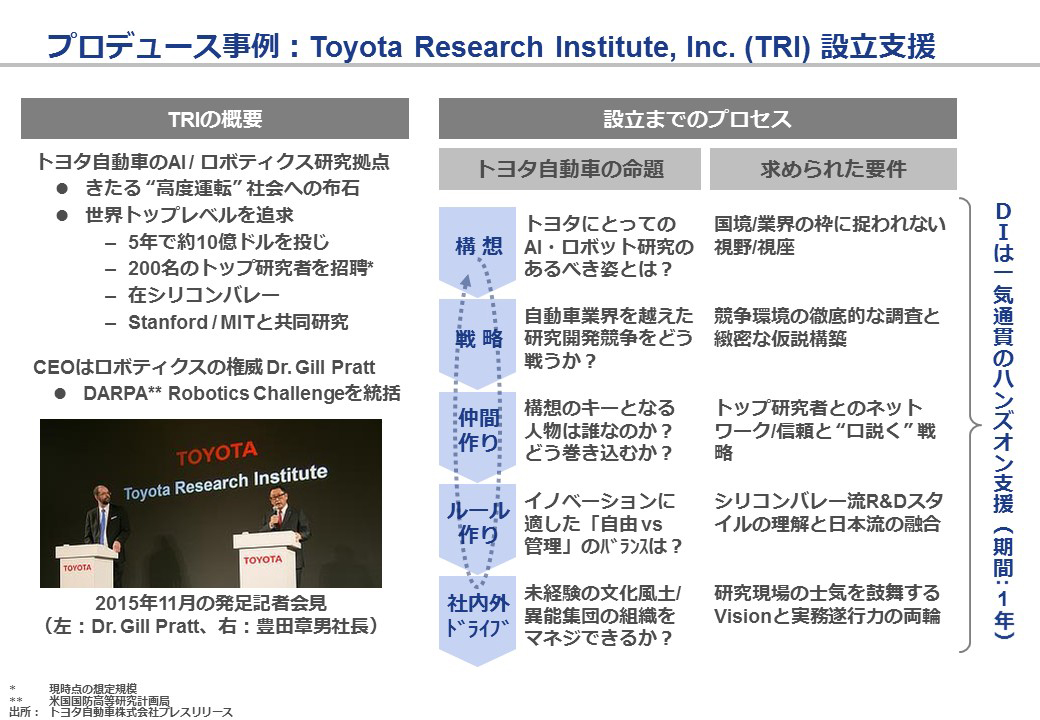
Task: Click the dotted loop arrow head
Action: point(466,281)
